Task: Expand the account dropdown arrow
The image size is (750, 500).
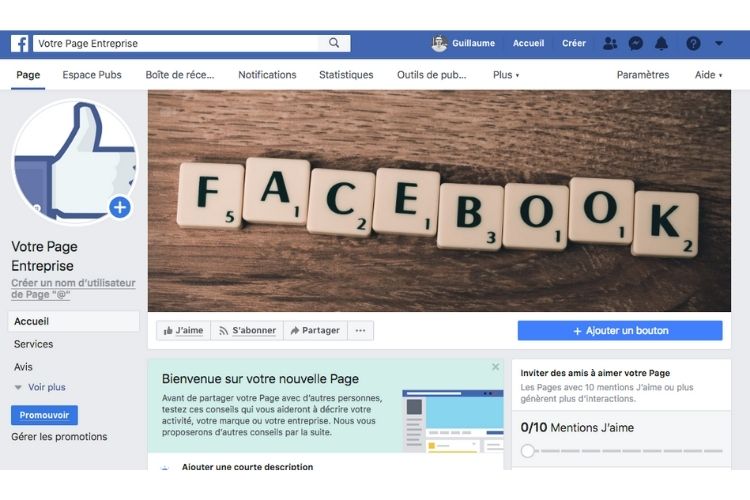Action: (x=718, y=44)
